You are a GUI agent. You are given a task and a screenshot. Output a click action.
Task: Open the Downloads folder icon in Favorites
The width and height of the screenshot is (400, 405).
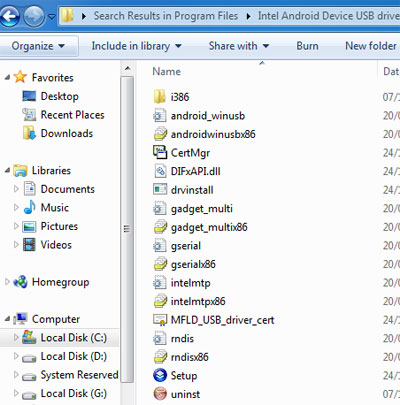click(x=29, y=133)
